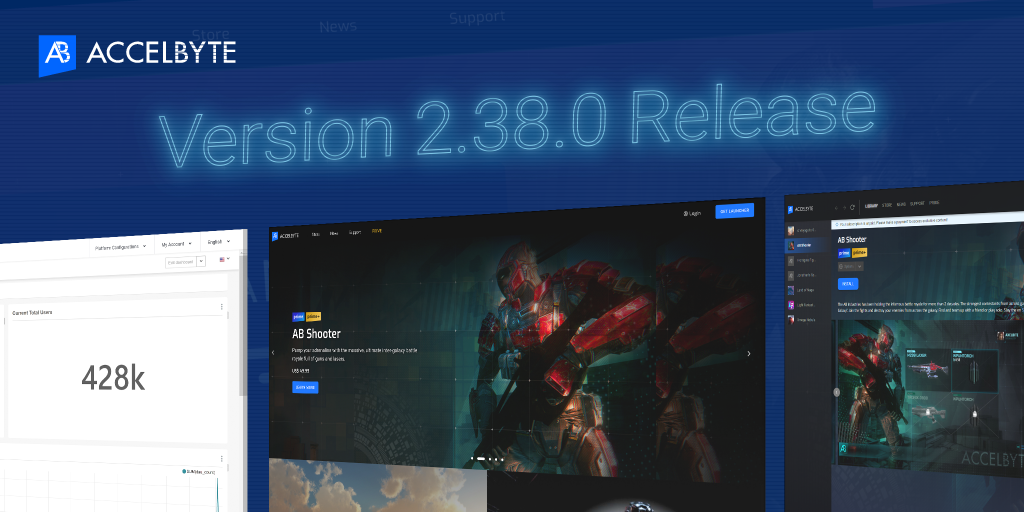Click info icon in launcher notification bar

[x=837, y=224]
